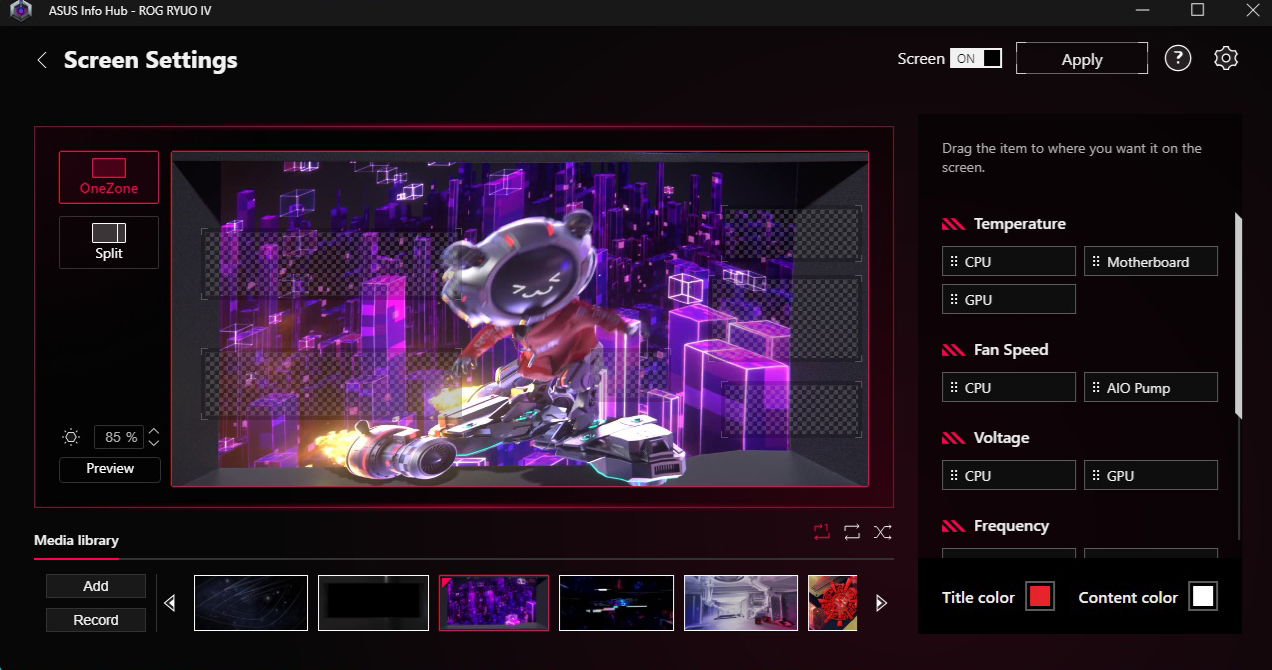This screenshot has height=670, width=1272.
Task: Show next media thumbnails with the right arrow
Action: click(881, 603)
